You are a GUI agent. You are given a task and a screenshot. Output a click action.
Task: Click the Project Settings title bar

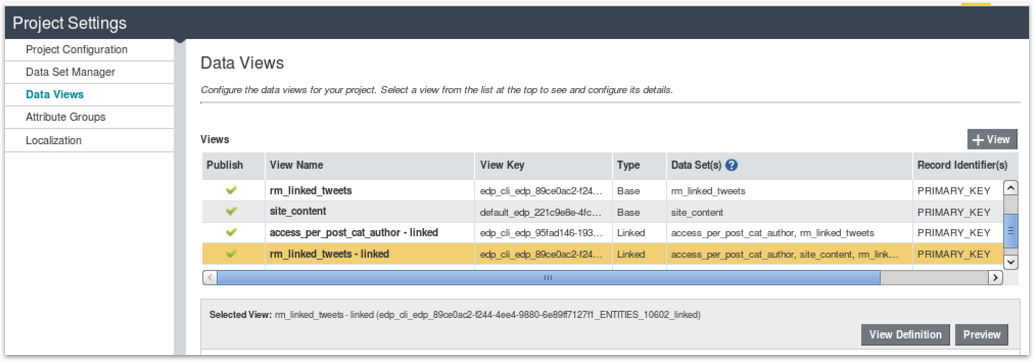[517, 23]
